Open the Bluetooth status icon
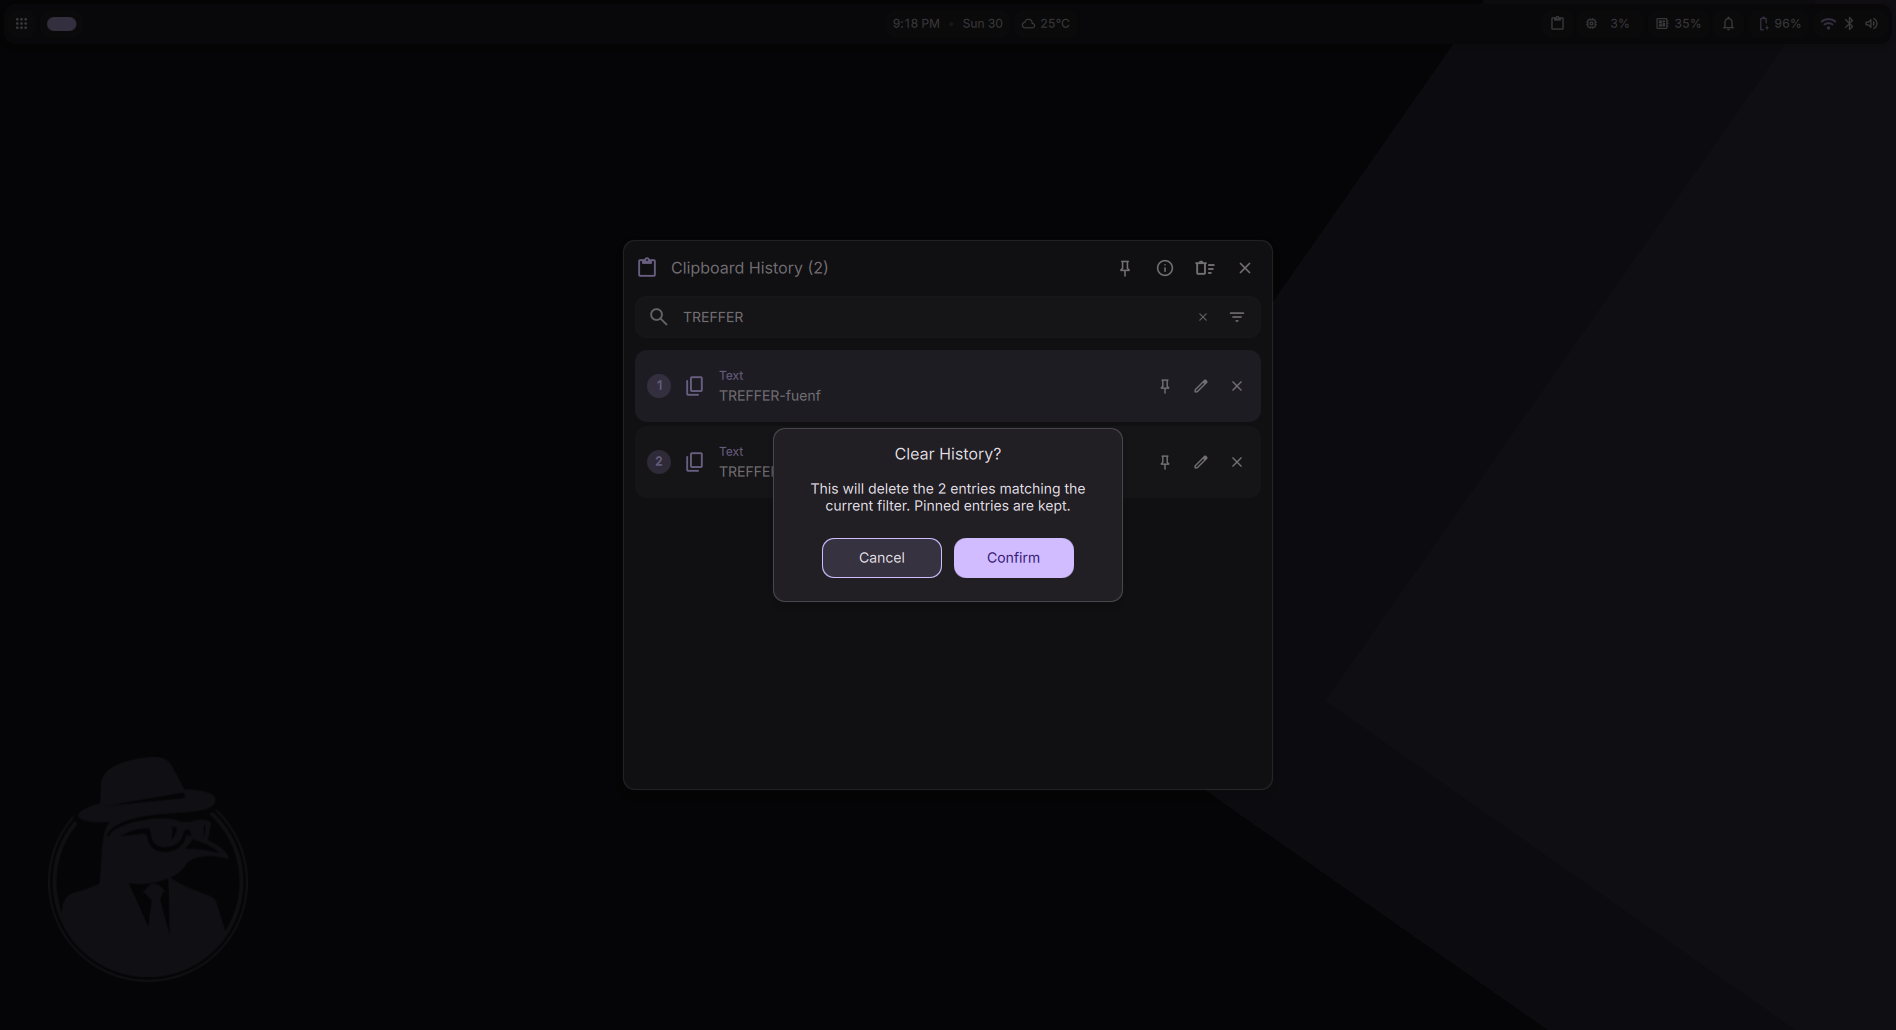This screenshot has width=1896, height=1030. pyautogui.click(x=1849, y=24)
